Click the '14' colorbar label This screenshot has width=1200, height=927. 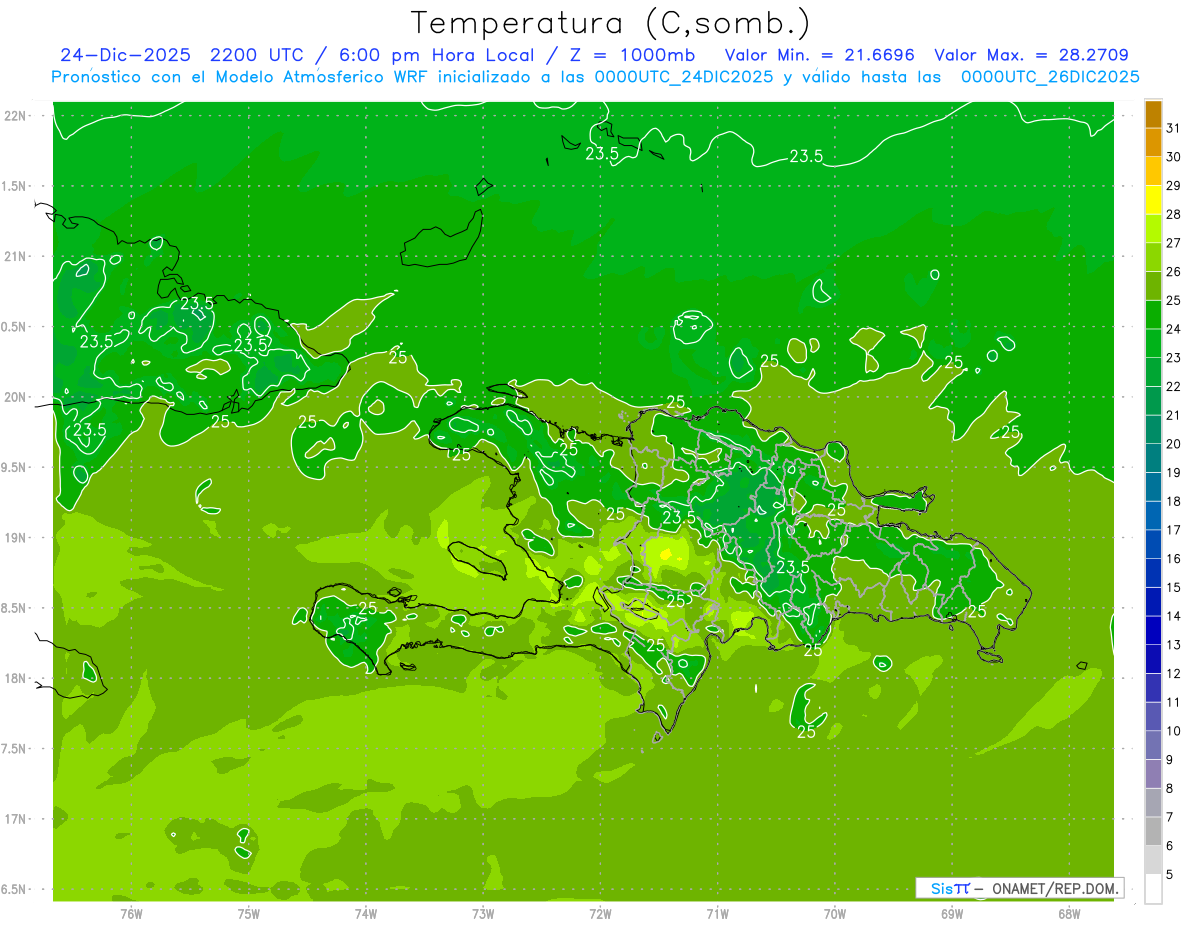[x=1173, y=616]
